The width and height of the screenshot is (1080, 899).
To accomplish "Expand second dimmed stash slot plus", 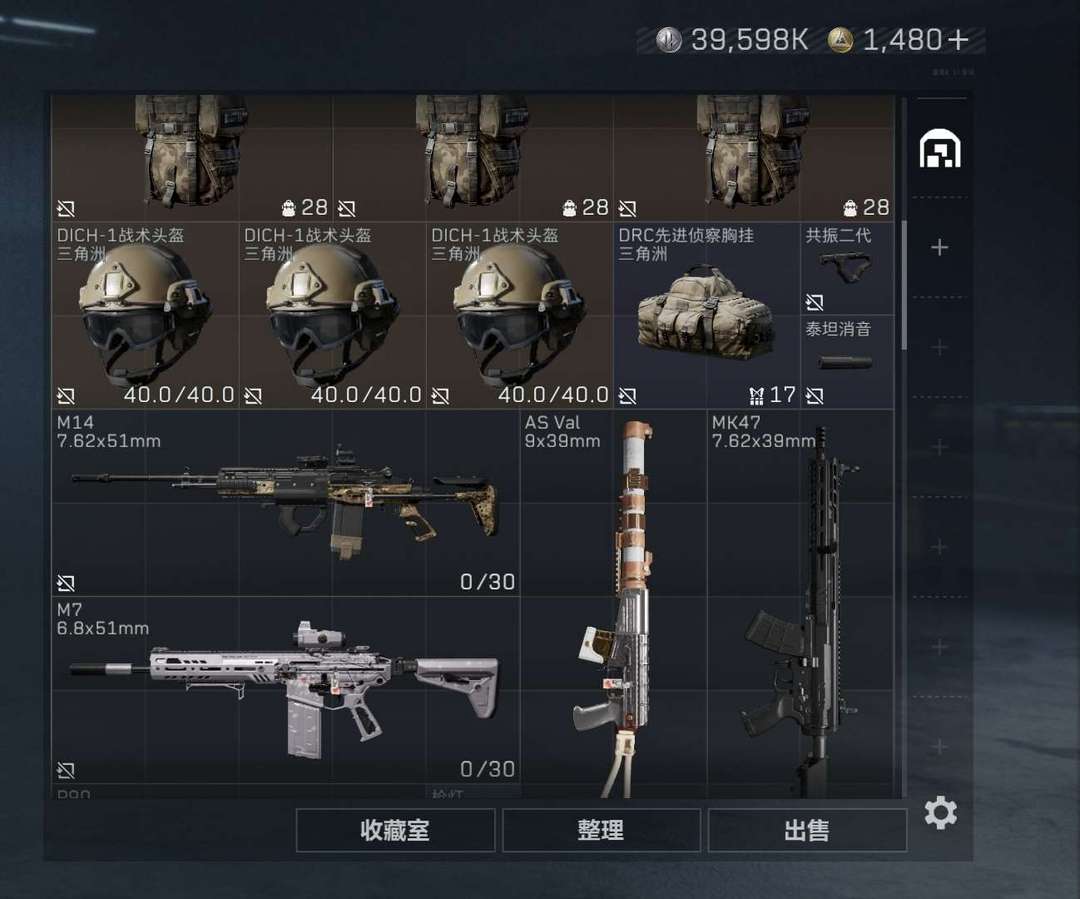I will pos(939,447).
